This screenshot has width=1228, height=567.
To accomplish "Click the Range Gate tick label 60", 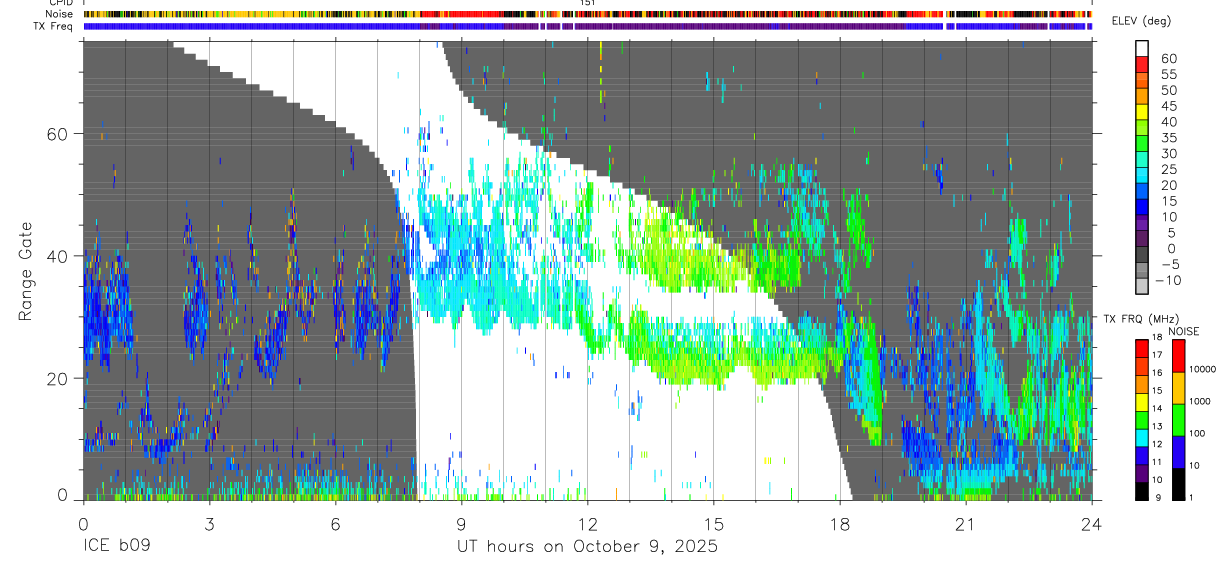I will click(59, 133).
